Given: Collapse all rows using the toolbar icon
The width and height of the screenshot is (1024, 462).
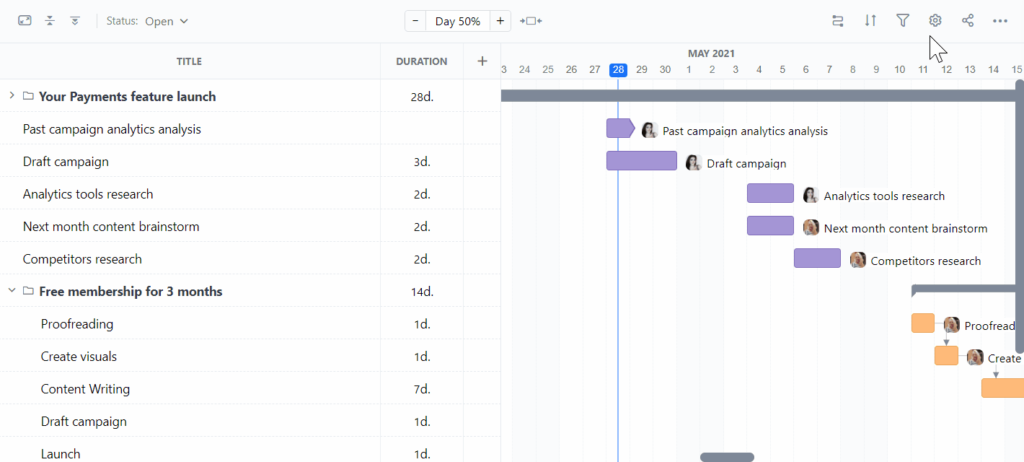Looking at the screenshot, I should (50, 20).
